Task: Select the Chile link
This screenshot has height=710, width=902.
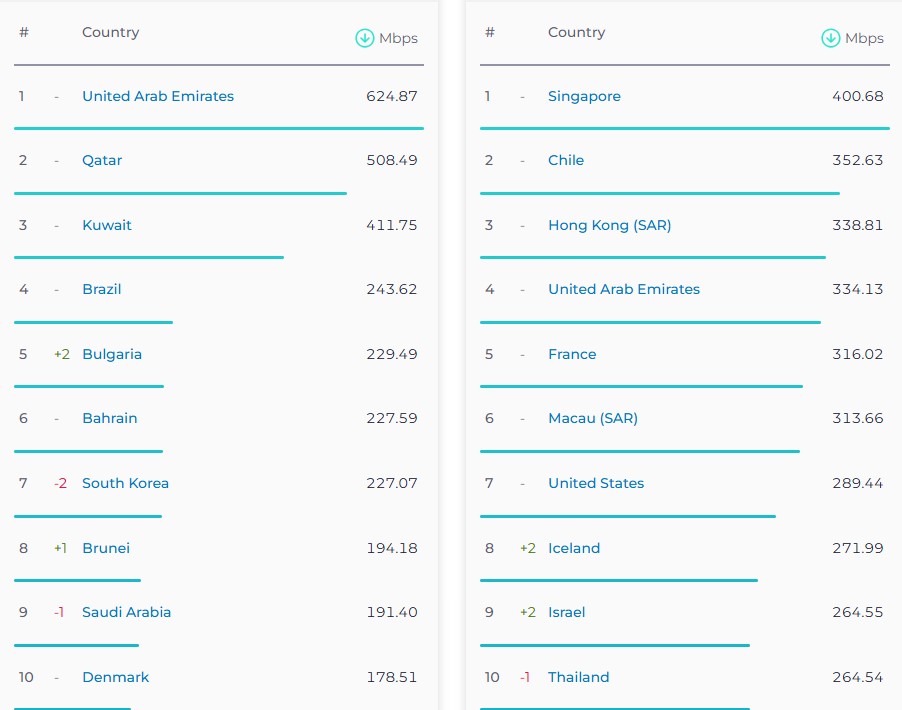Action: (x=566, y=160)
